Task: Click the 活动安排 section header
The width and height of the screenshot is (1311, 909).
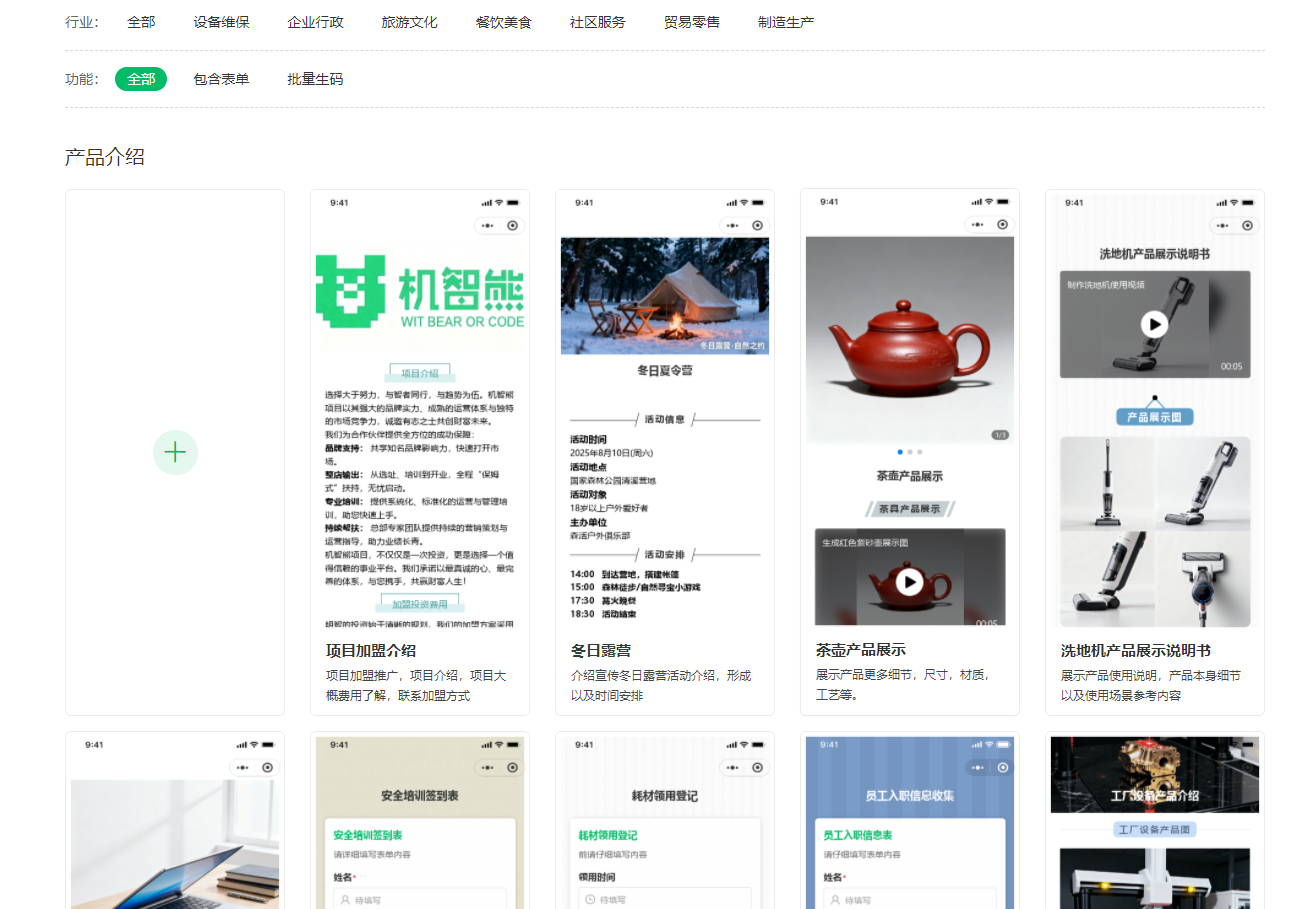Action: (665, 554)
